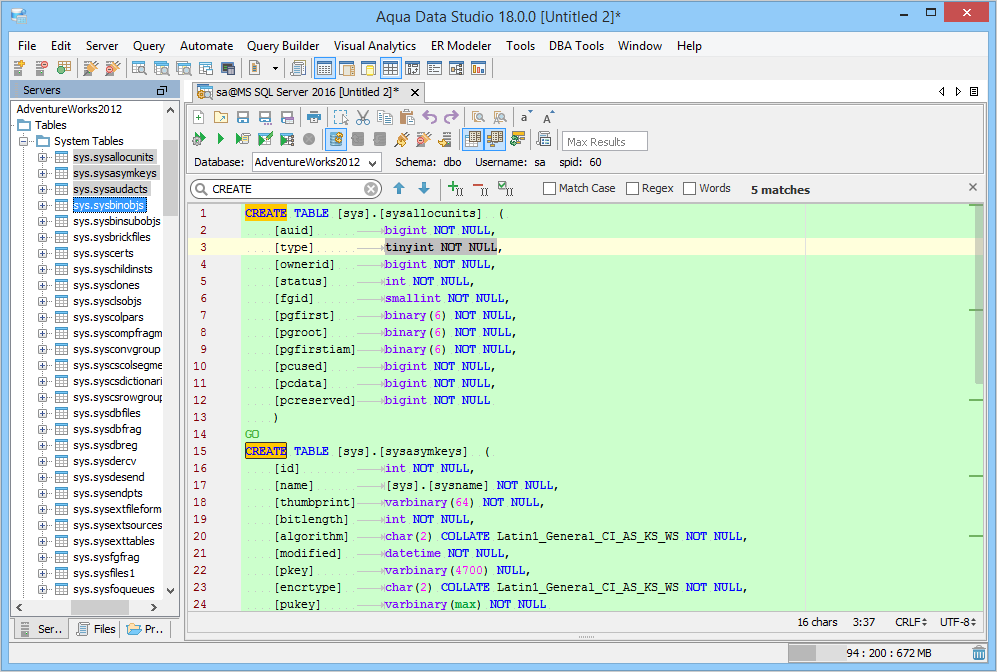Screen dimensions: 997x672
Task: Jump to previous match with up arrow
Action: 399,188
